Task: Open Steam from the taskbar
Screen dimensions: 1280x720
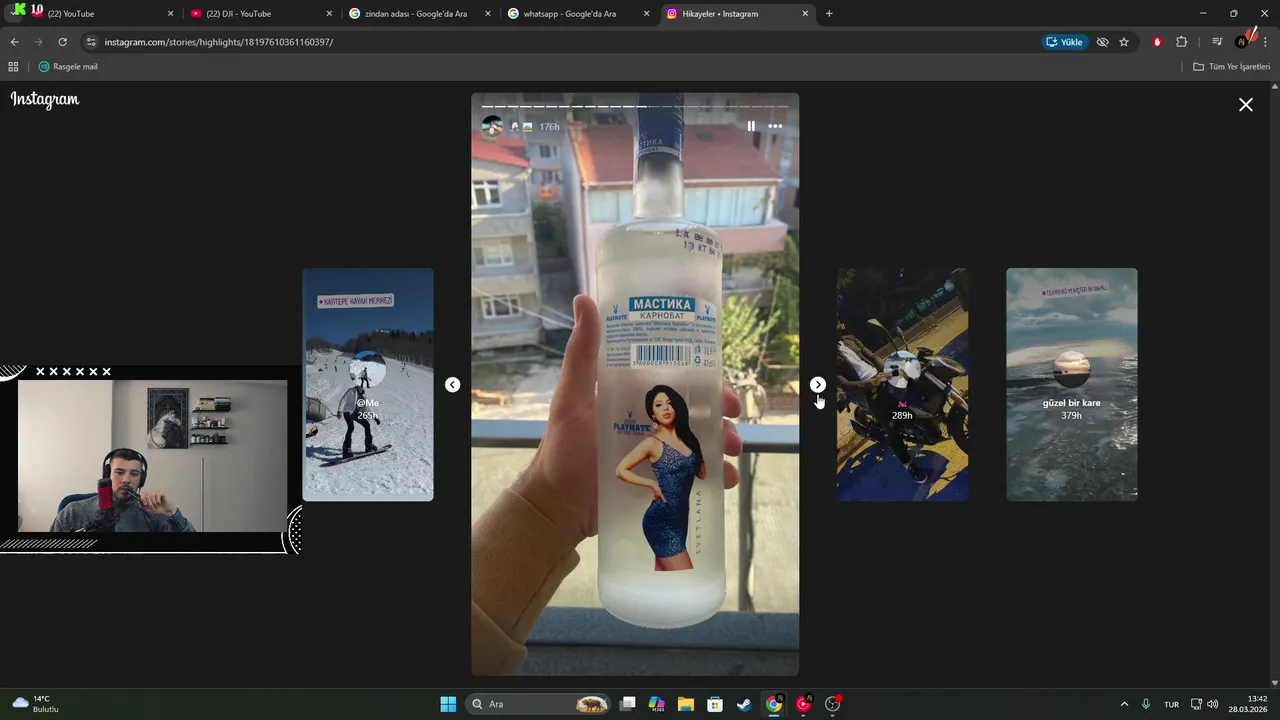Action: coord(744,704)
